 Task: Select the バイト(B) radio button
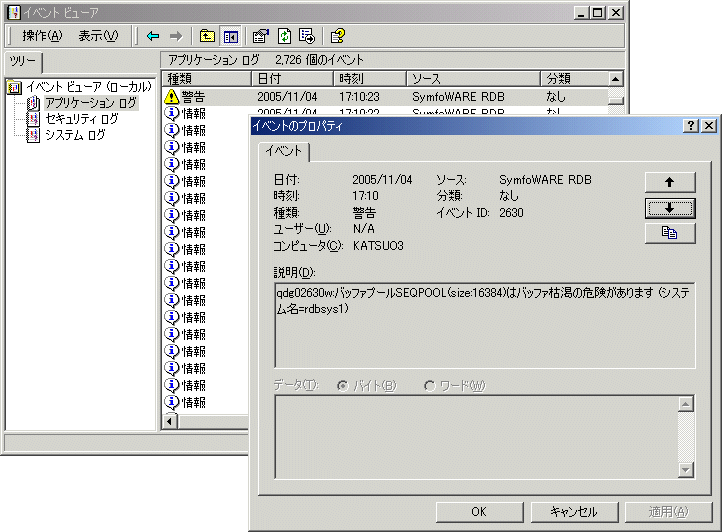pos(343,386)
